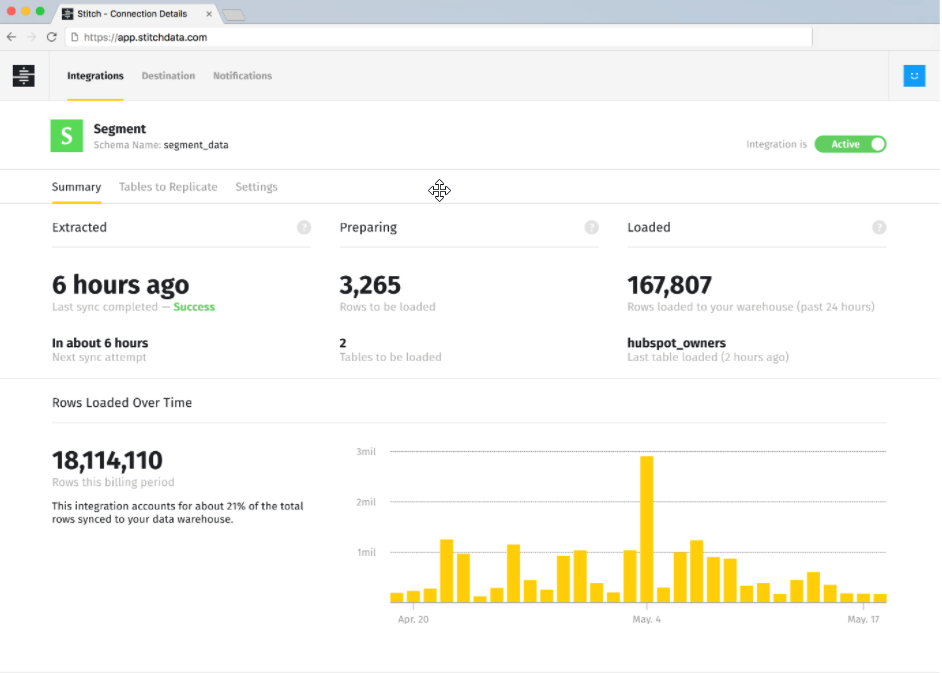Click the tallest bar at May 4
942x673 pixels.
tap(647, 529)
